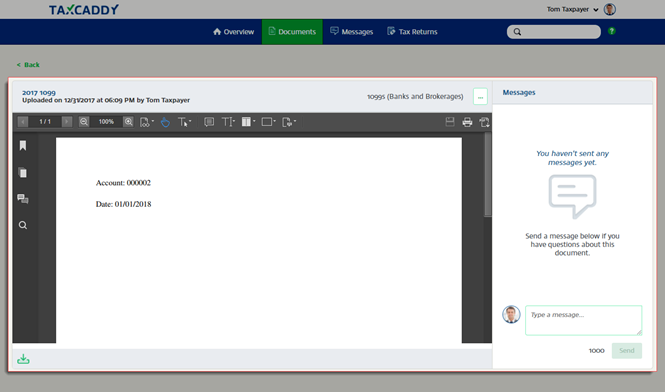Viewport: 665px width, 392px height.
Task: Go to the Overview tab
Action: coord(233,32)
